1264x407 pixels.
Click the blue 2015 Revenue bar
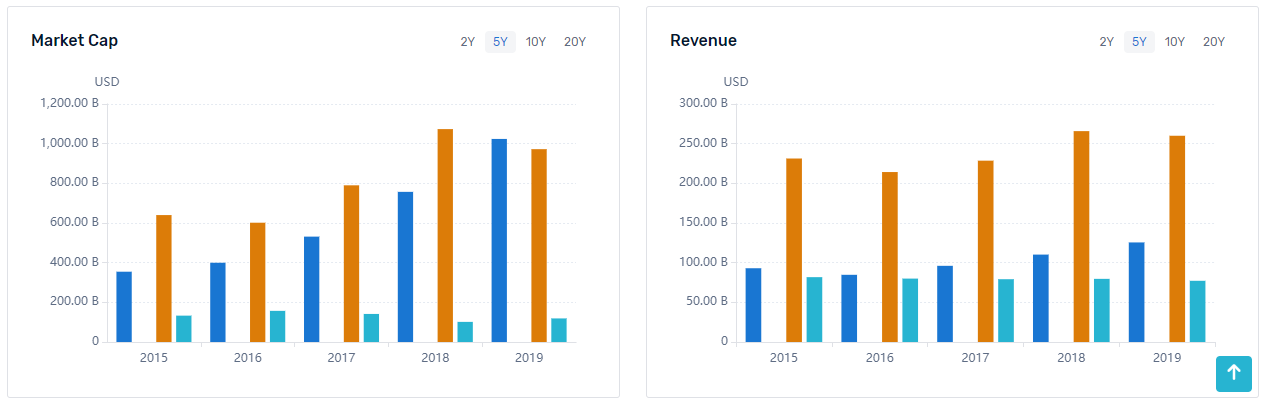[x=753, y=305]
